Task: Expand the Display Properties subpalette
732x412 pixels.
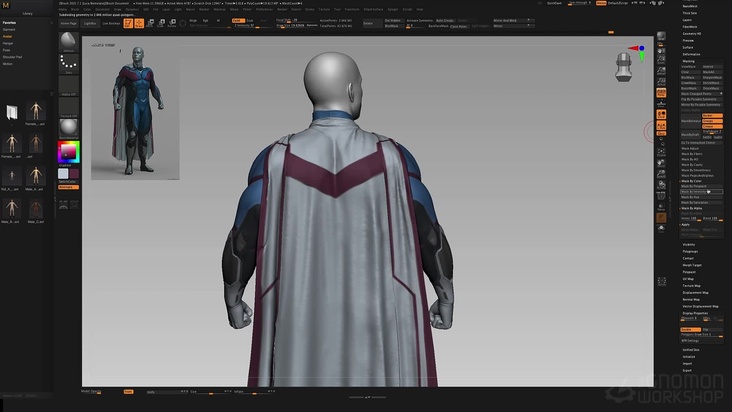Action: (x=695, y=314)
